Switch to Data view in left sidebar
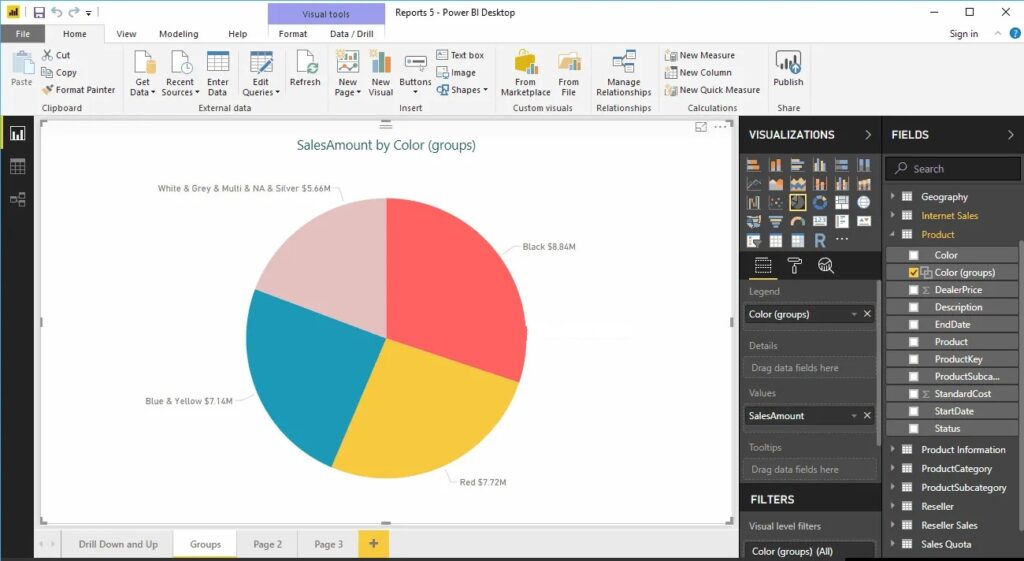 18,167
